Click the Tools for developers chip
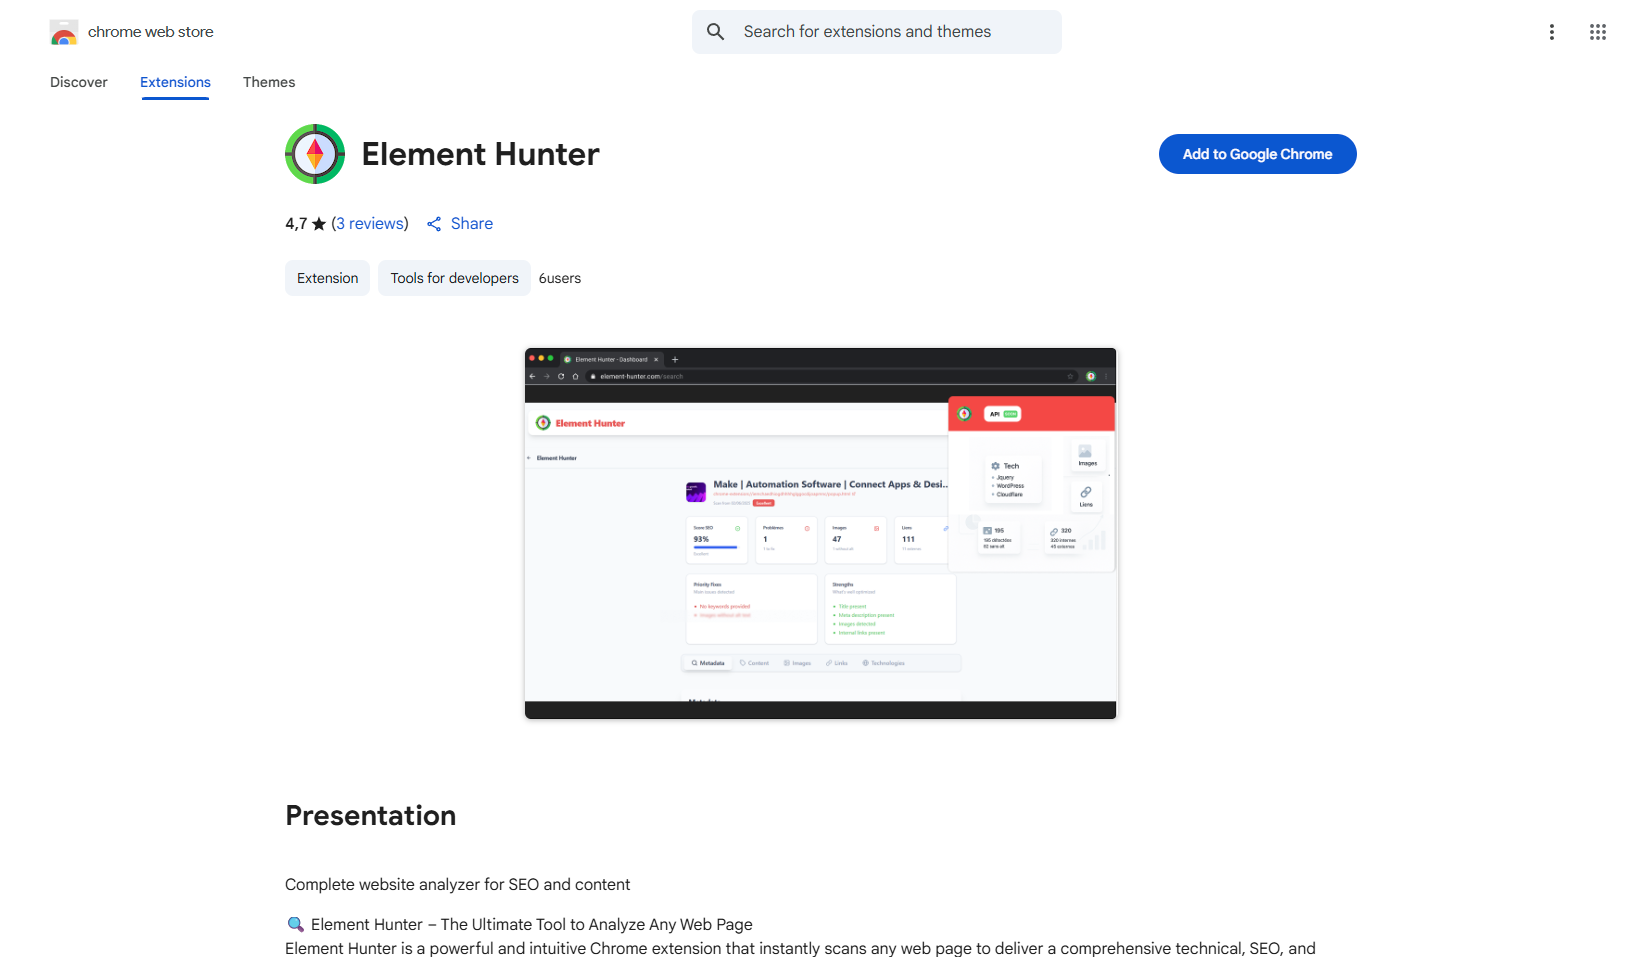Screen dimensions: 1627x957 [x=454, y=278]
